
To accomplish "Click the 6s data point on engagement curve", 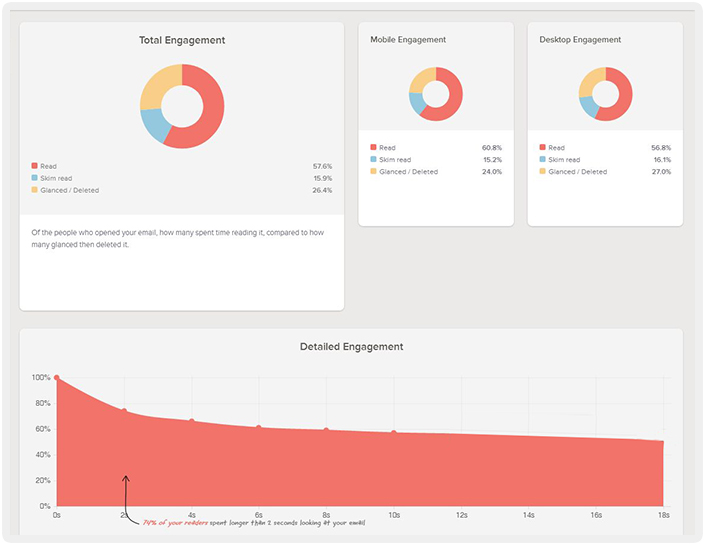I will pyautogui.click(x=259, y=428).
